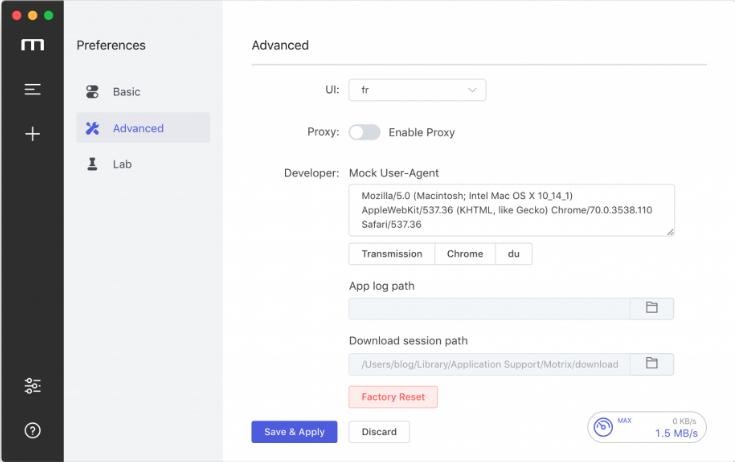The image size is (735, 462).
Task: Click the dropdown chevron next to fr
Action: [472, 90]
